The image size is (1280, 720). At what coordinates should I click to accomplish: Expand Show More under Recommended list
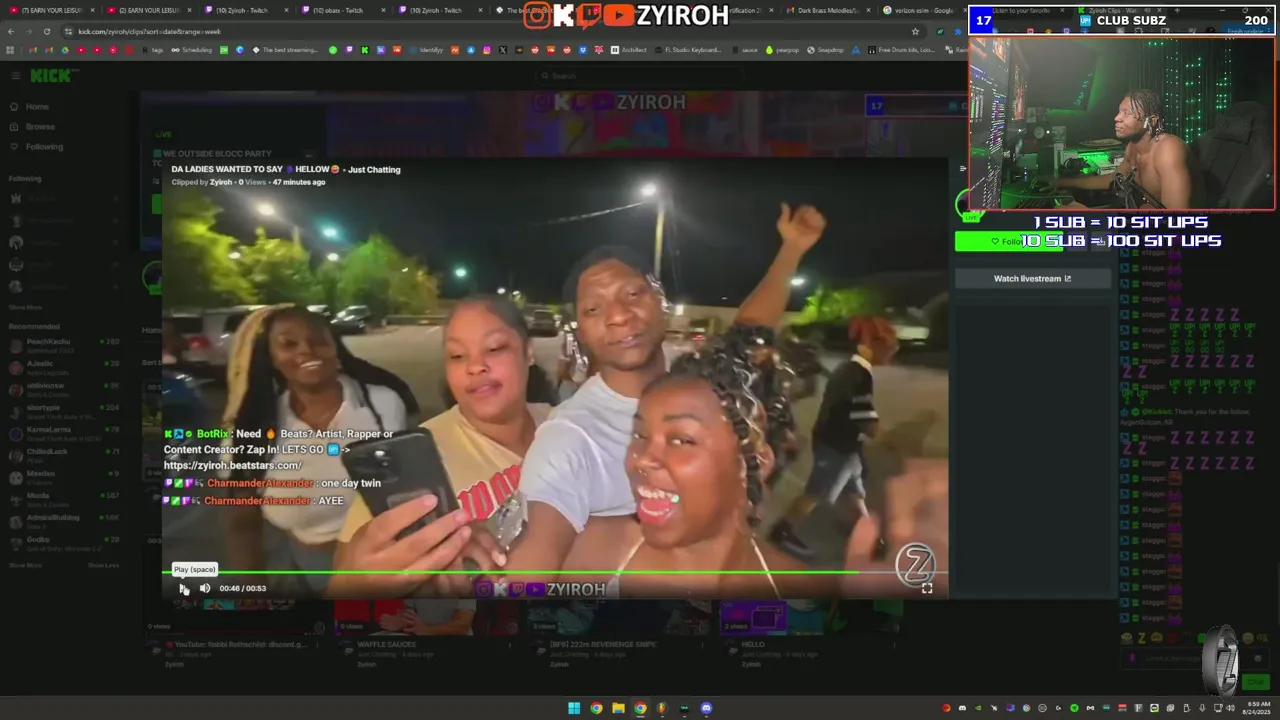pyautogui.click(x=26, y=565)
